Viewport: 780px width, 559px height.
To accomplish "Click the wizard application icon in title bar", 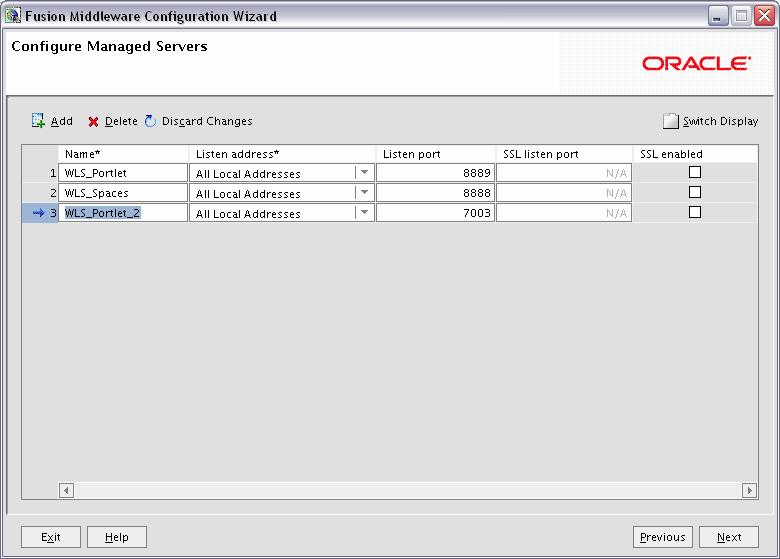I will pyautogui.click(x=13, y=15).
